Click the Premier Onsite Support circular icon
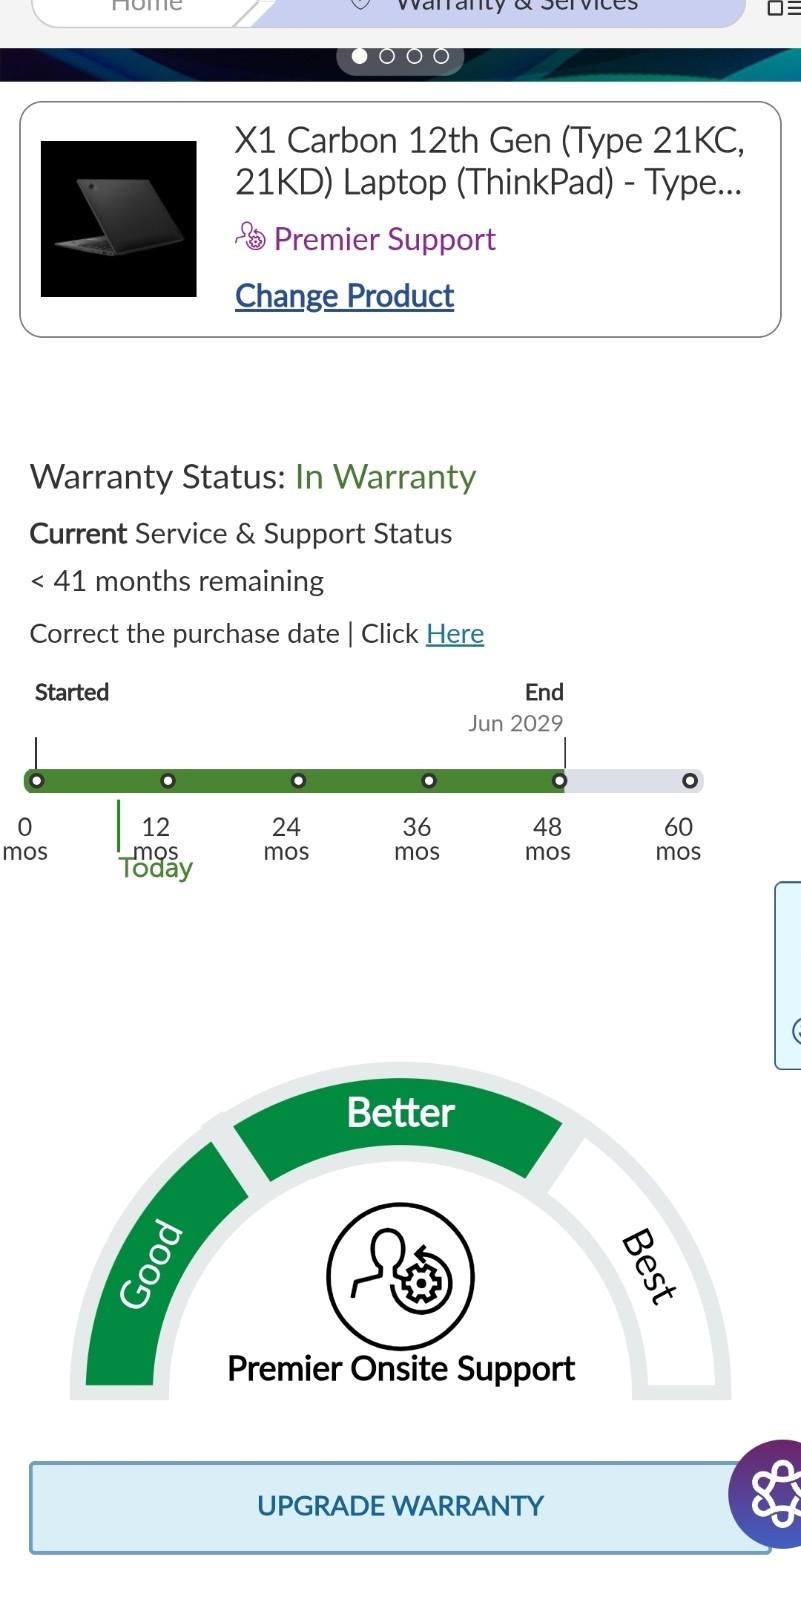The image size is (801, 1600). (400, 1276)
